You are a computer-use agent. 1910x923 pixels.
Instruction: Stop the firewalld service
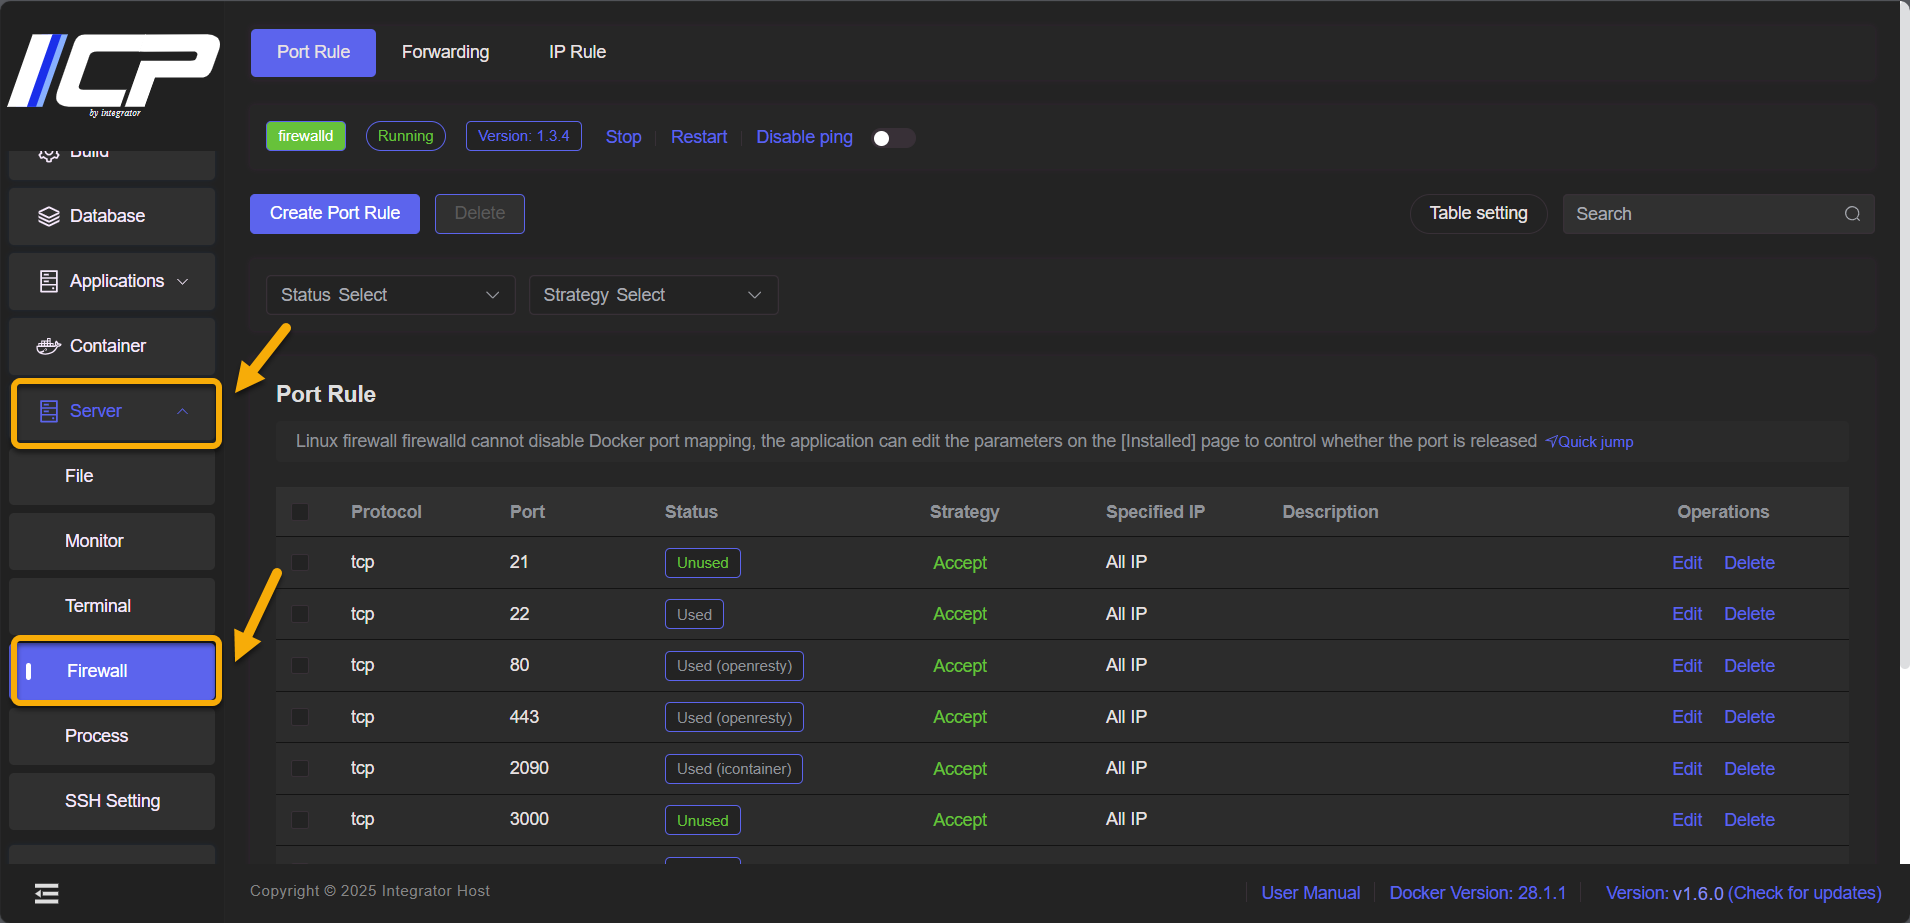tap(623, 137)
